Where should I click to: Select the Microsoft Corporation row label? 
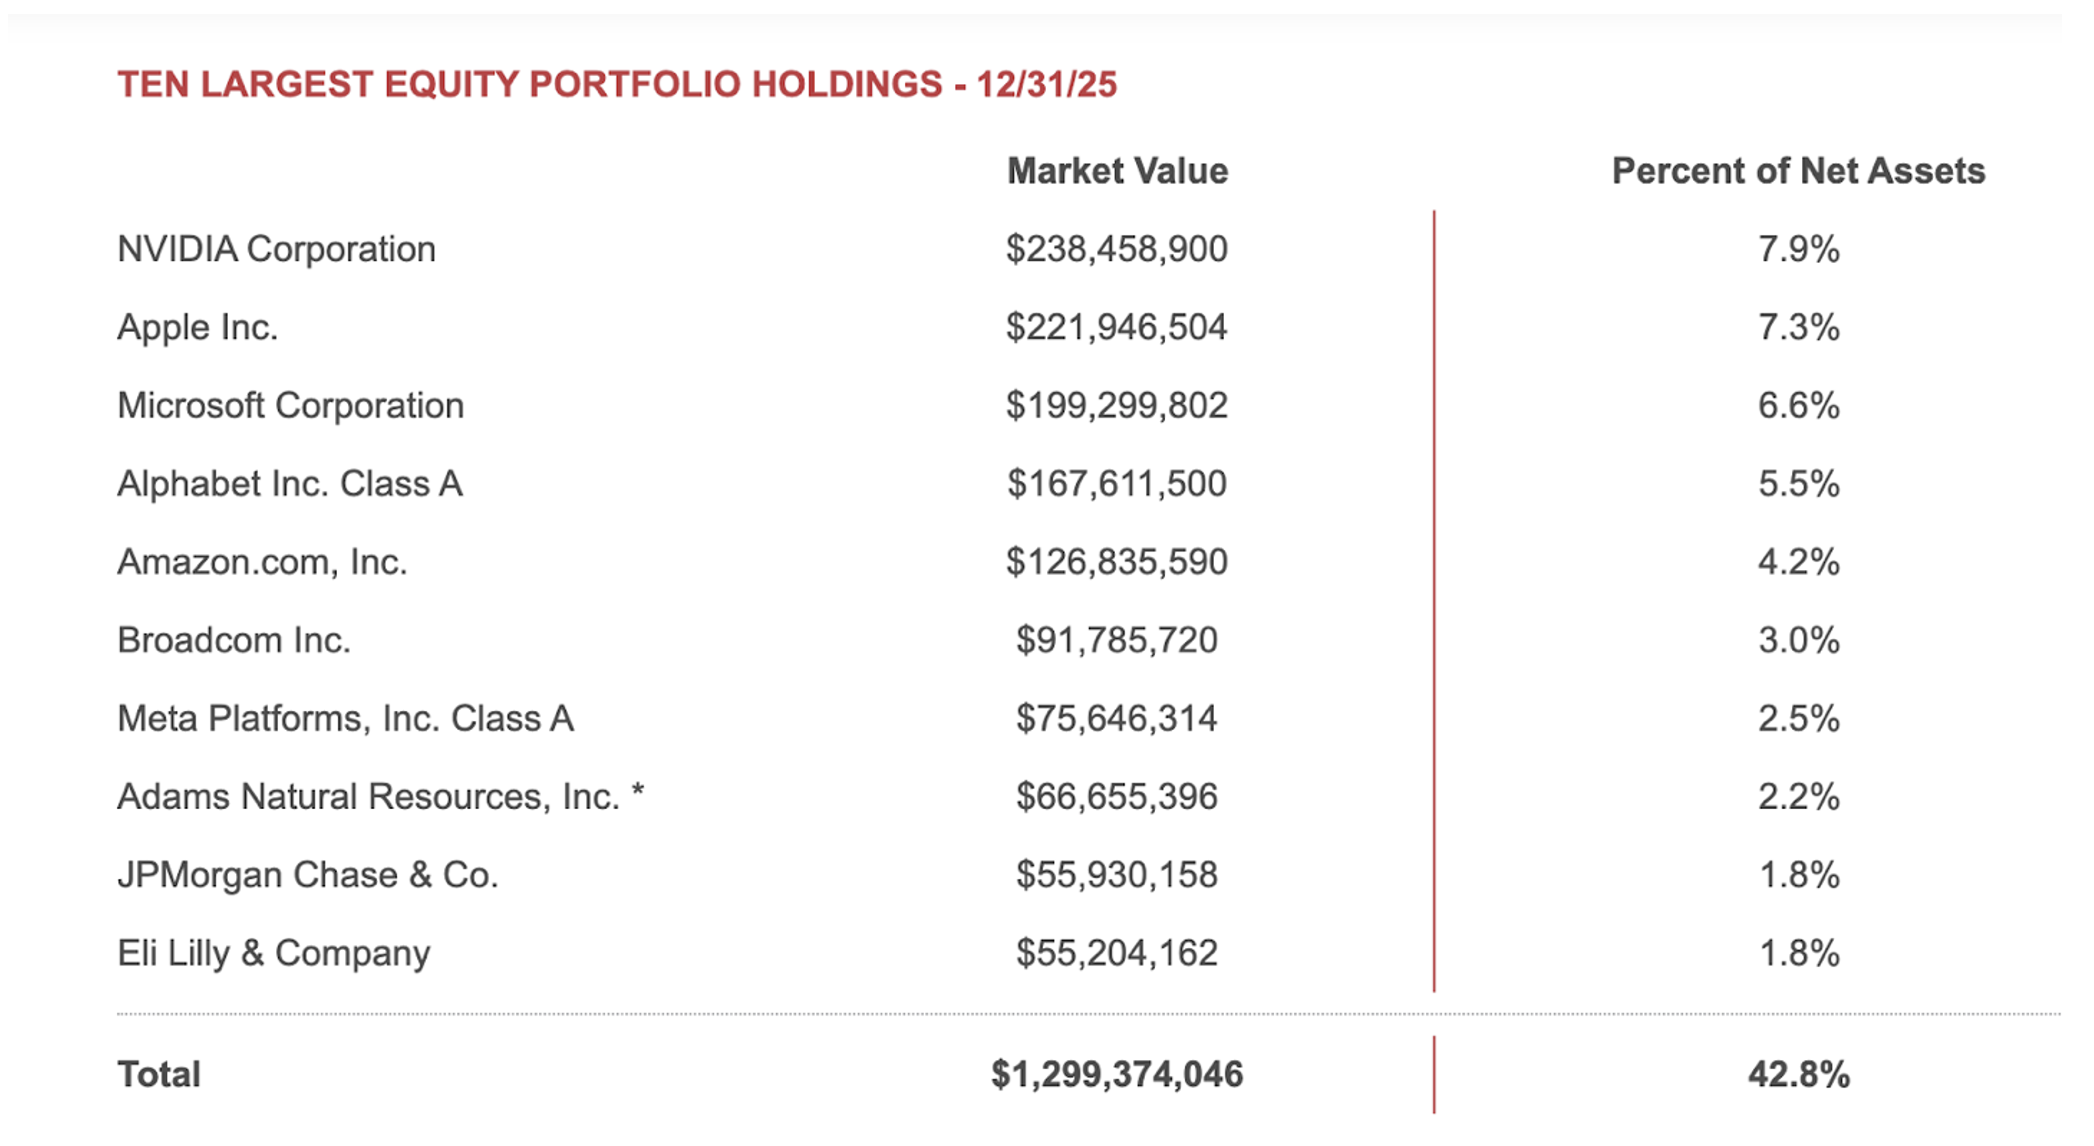click(x=290, y=405)
